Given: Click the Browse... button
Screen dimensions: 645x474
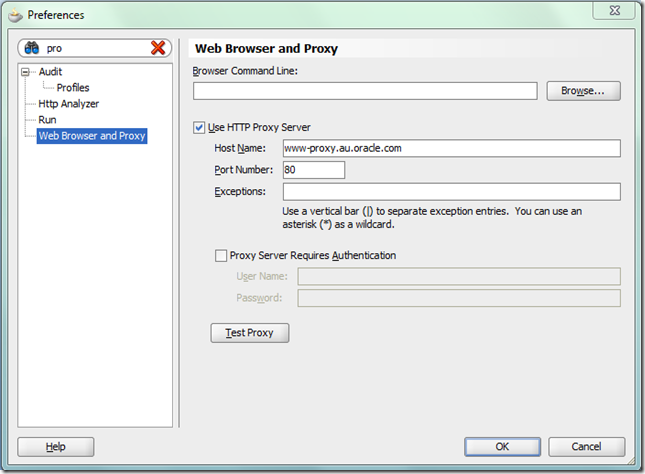Looking at the screenshot, I should (x=583, y=91).
